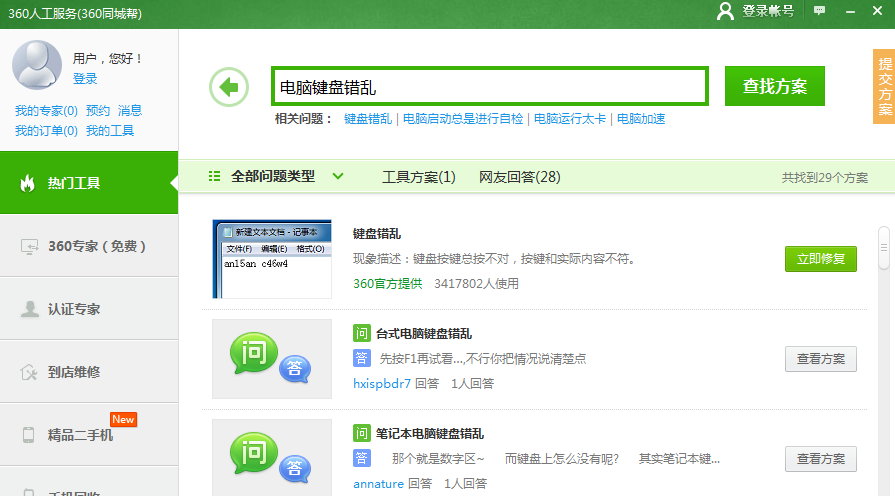The width and height of the screenshot is (895, 496).
Task: Open the 消息 link
Action: 130,111
